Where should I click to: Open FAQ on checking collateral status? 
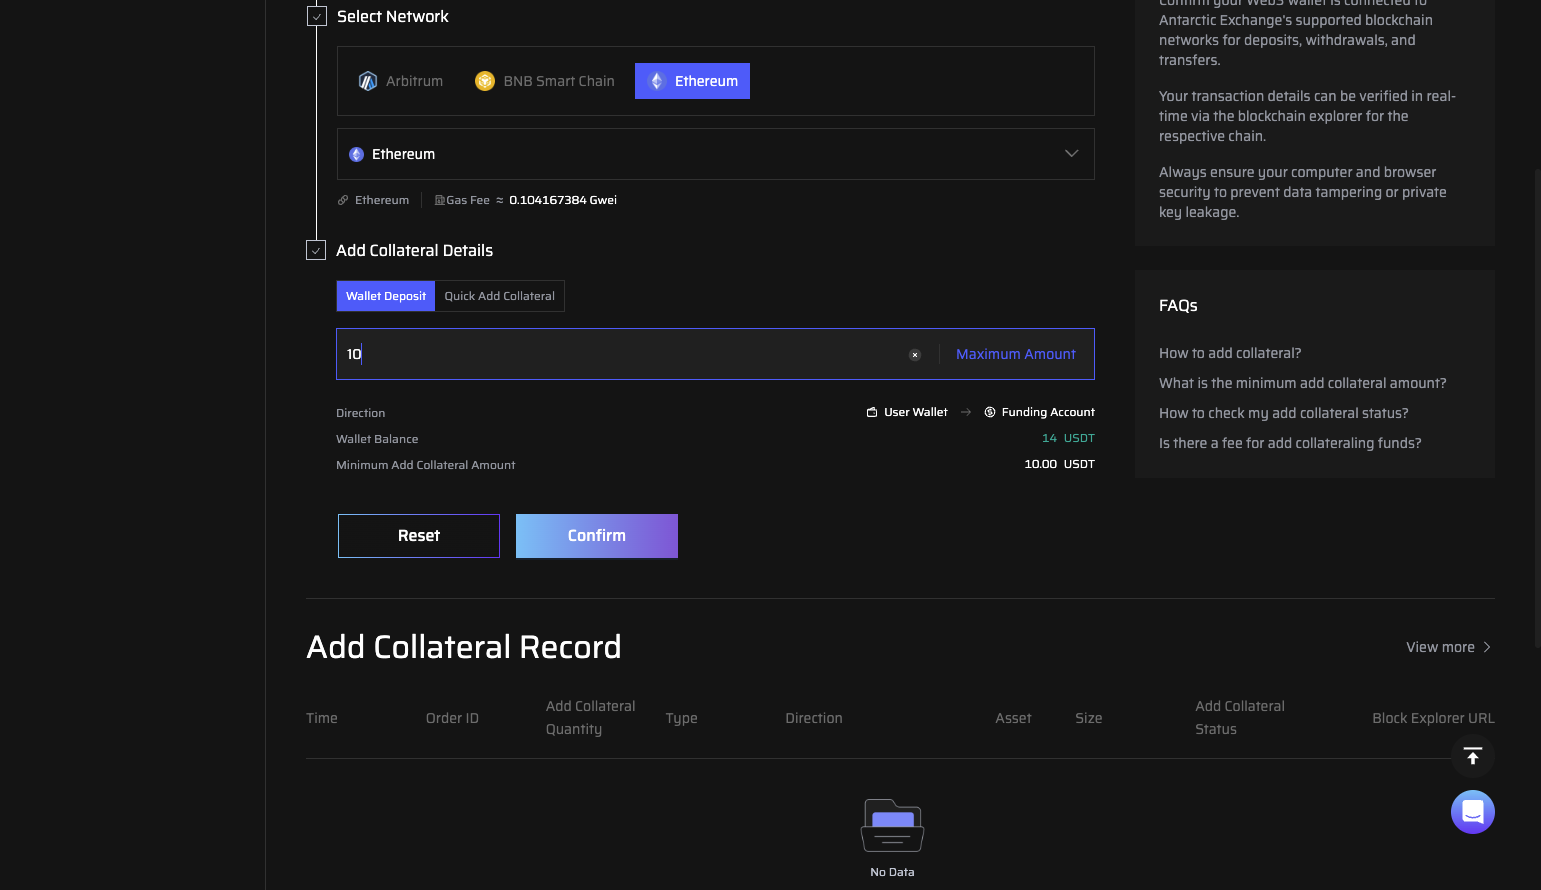tap(1284, 413)
